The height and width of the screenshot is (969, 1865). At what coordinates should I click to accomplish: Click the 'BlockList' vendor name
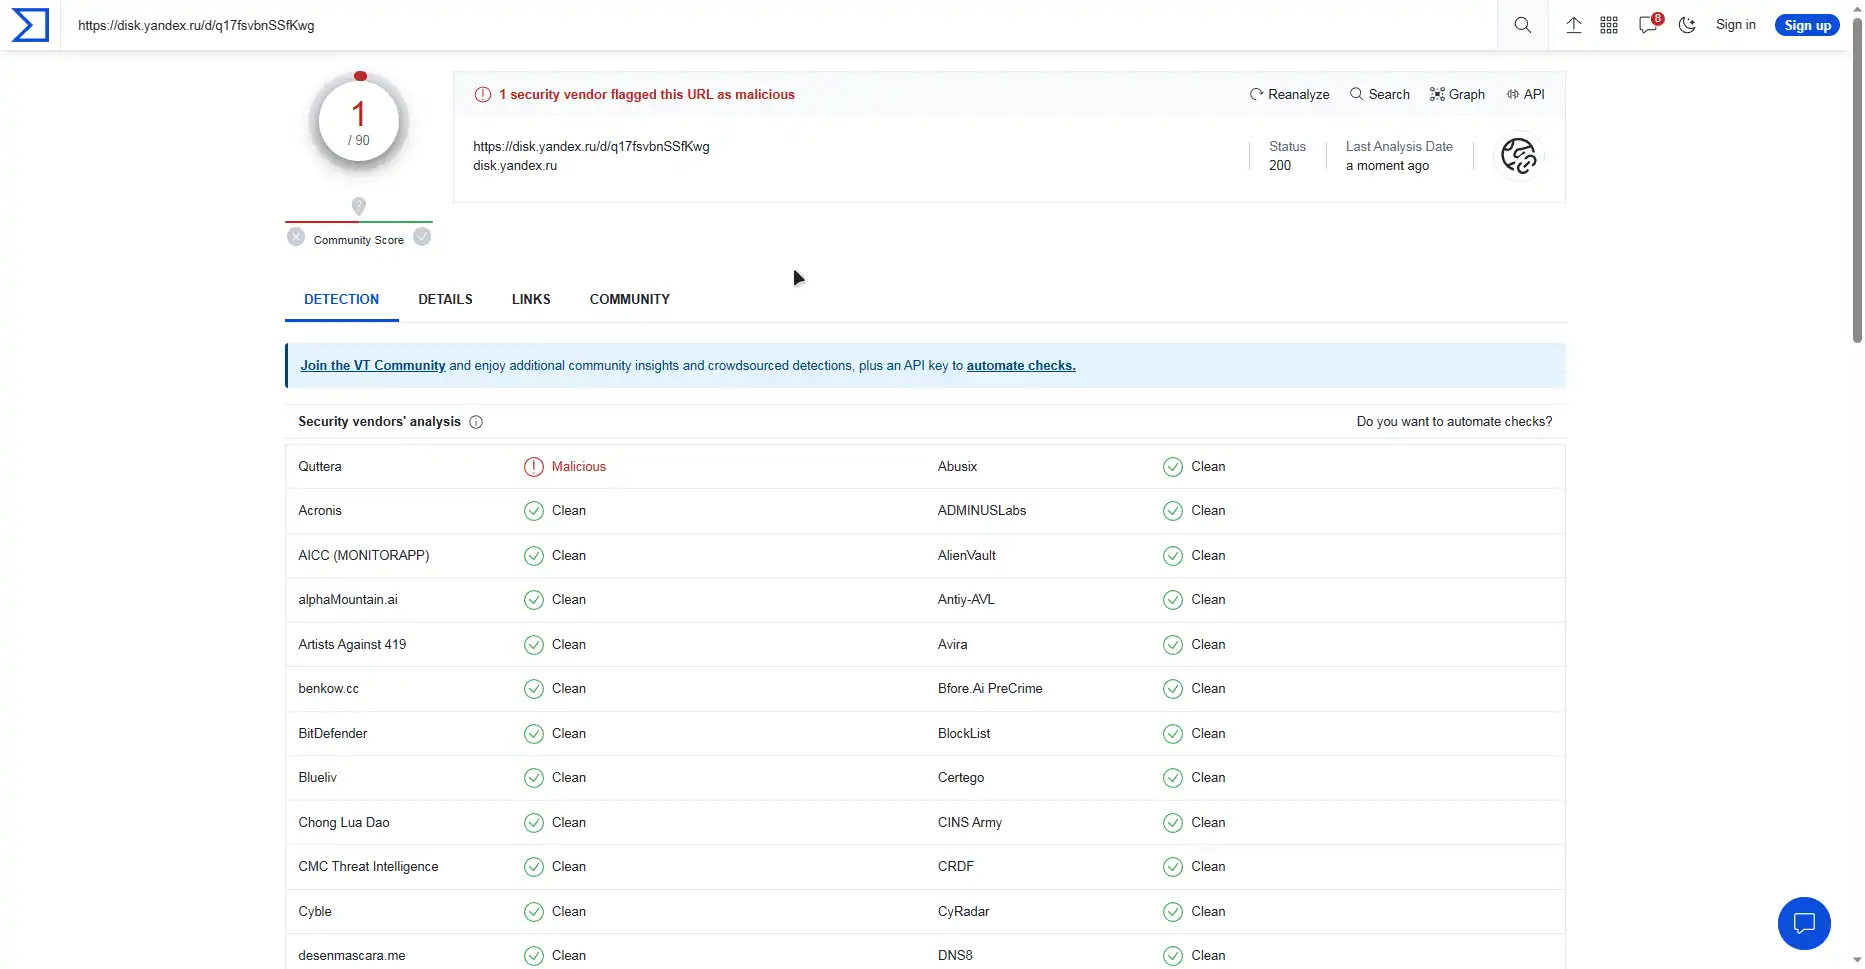coord(964,734)
